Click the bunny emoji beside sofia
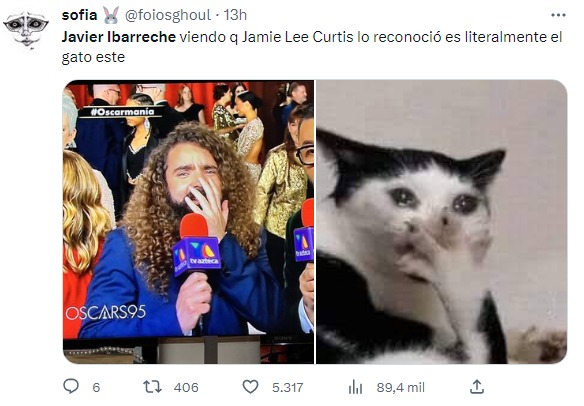 [x=111, y=15]
